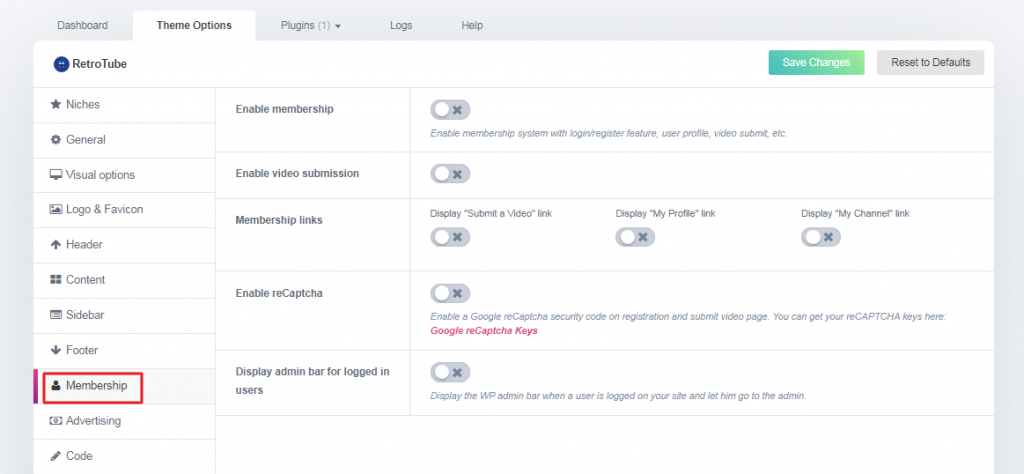
Task: Click the Save Changes button
Action: point(816,62)
